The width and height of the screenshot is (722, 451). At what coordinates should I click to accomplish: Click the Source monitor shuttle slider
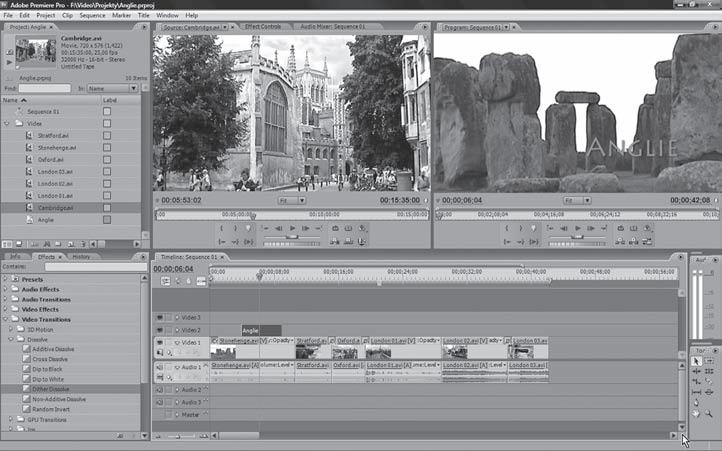tap(292, 237)
